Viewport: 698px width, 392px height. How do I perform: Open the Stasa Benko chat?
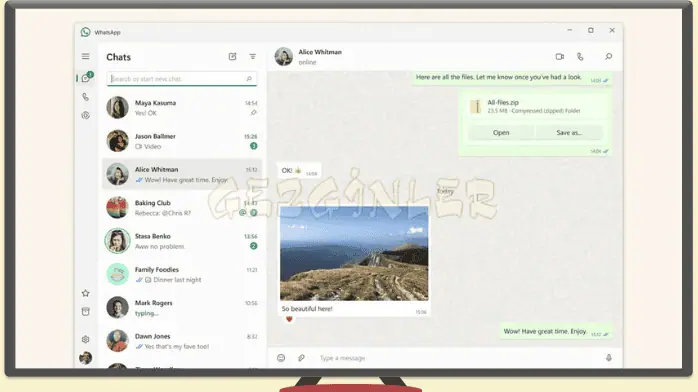click(182, 241)
